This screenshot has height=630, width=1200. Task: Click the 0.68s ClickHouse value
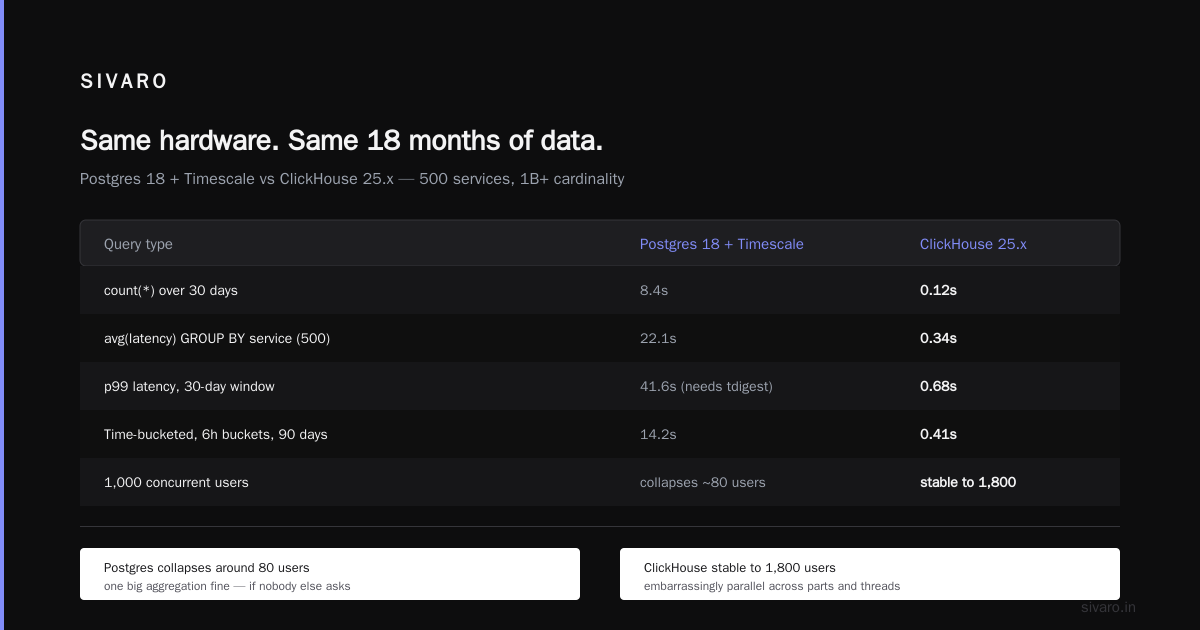click(938, 386)
